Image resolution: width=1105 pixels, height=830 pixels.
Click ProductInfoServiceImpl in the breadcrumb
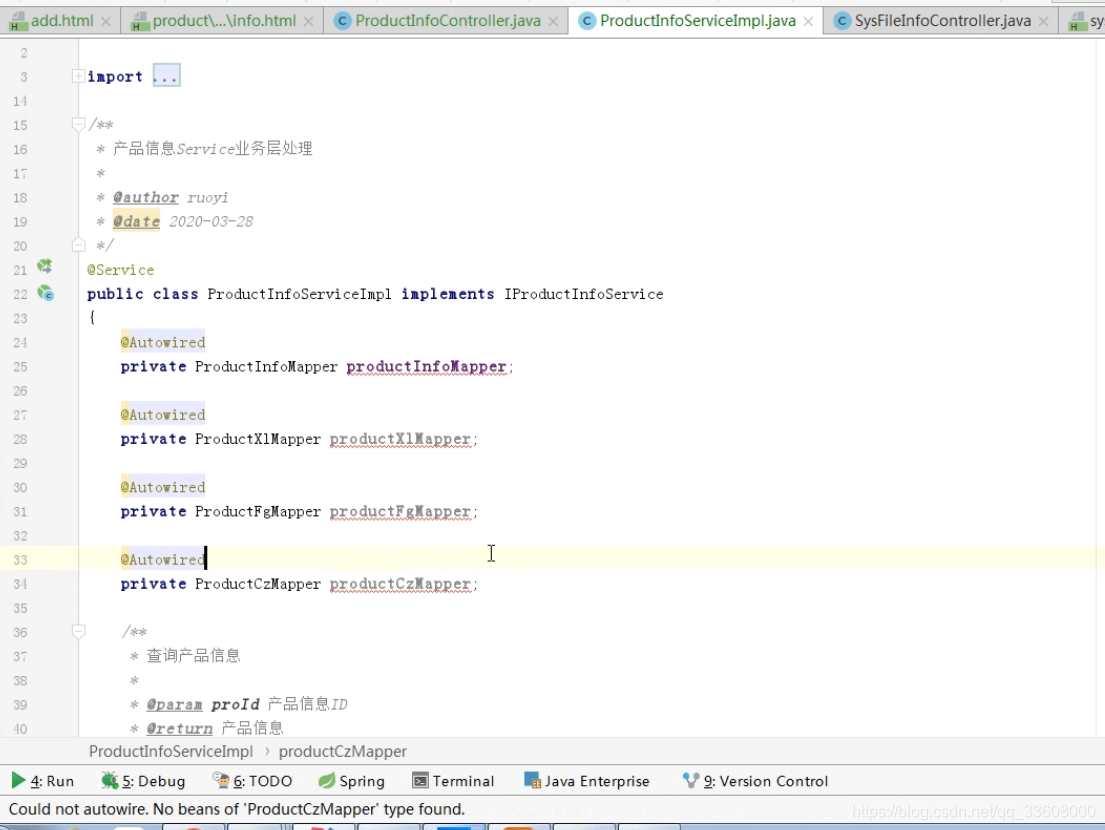(171, 752)
